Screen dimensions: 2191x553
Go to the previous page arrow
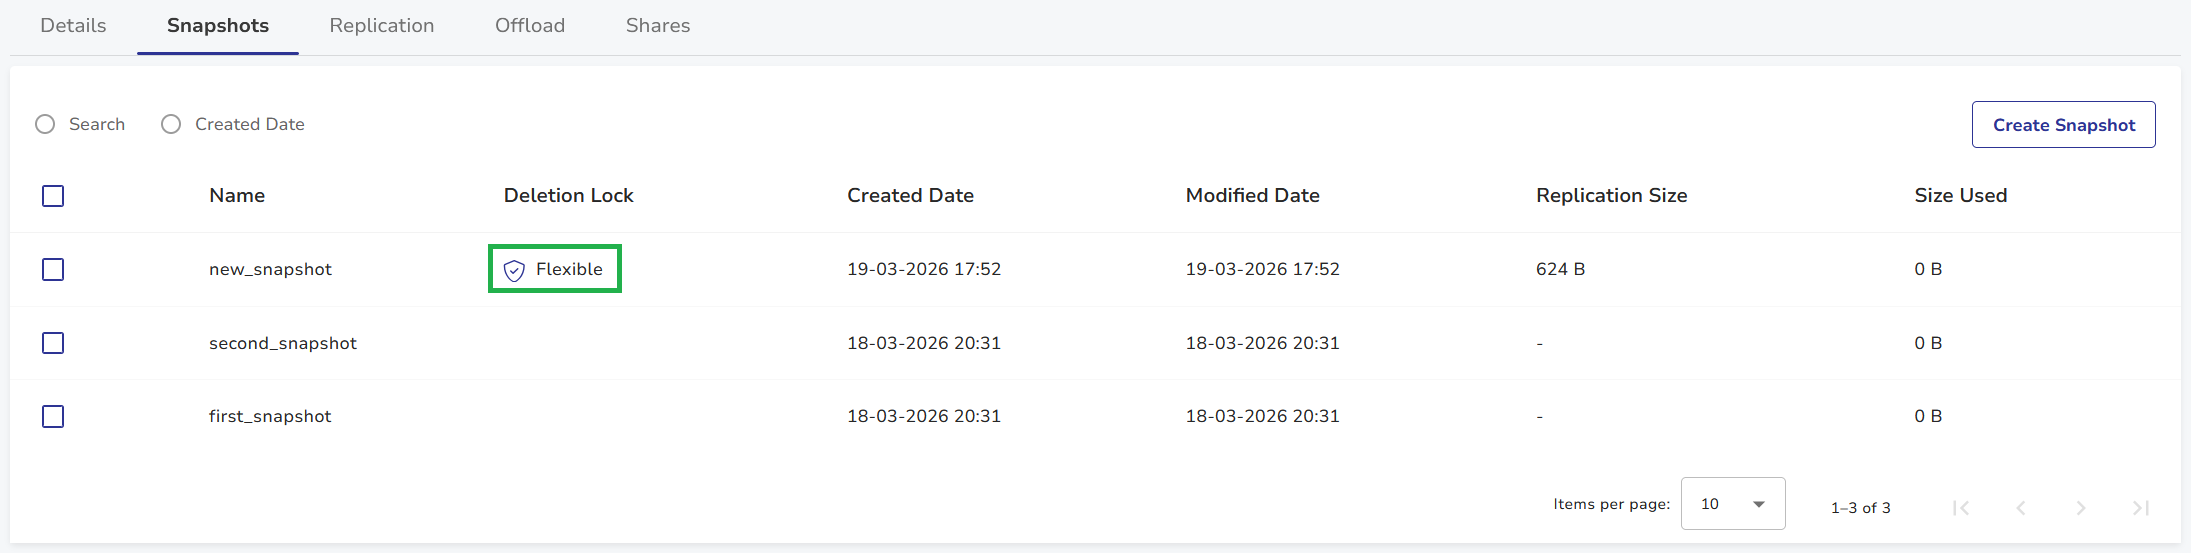2021,508
